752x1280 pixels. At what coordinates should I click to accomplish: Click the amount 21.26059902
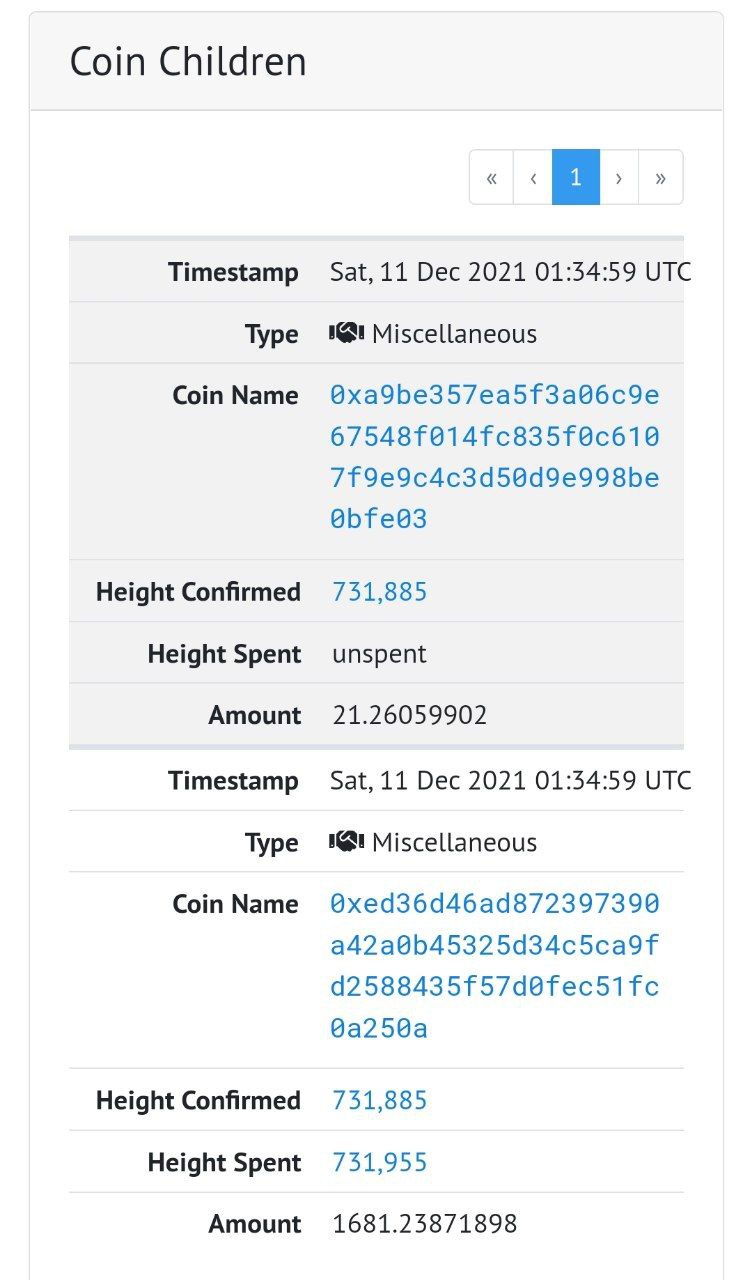point(410,715)
